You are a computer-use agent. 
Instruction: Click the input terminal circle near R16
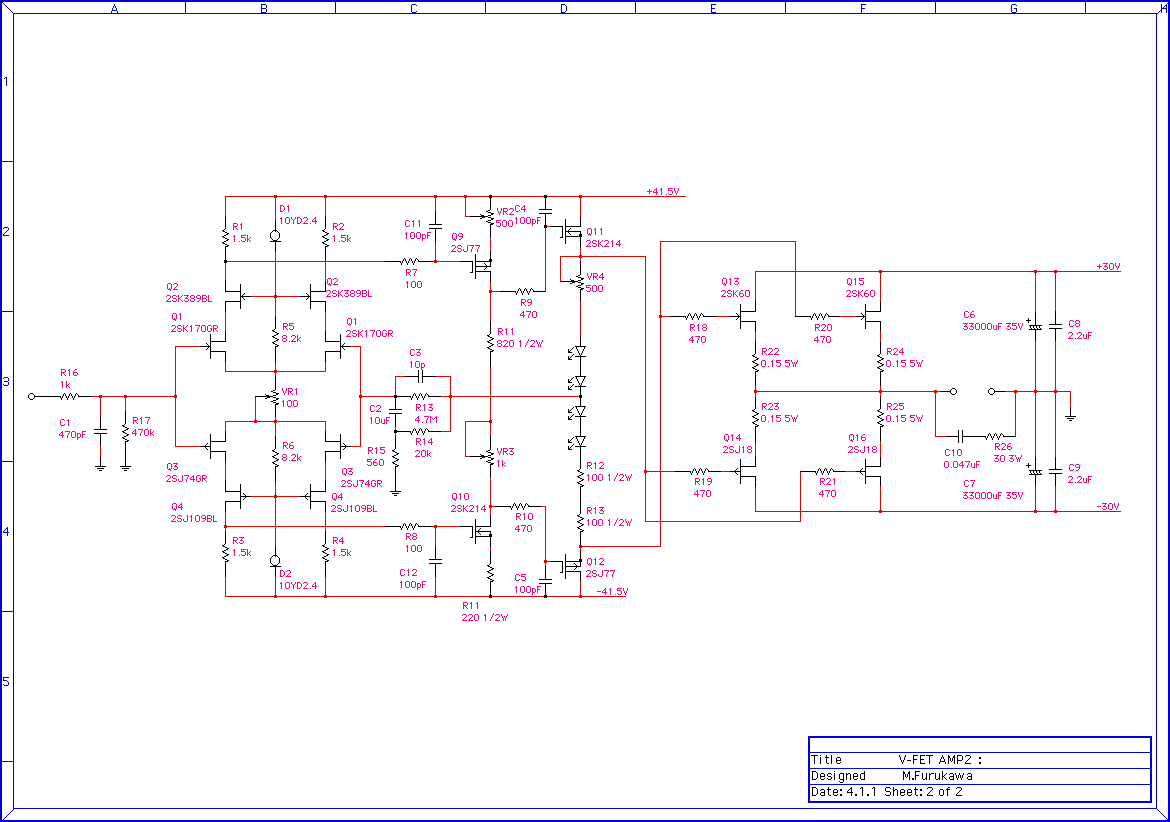pos(32,396)
